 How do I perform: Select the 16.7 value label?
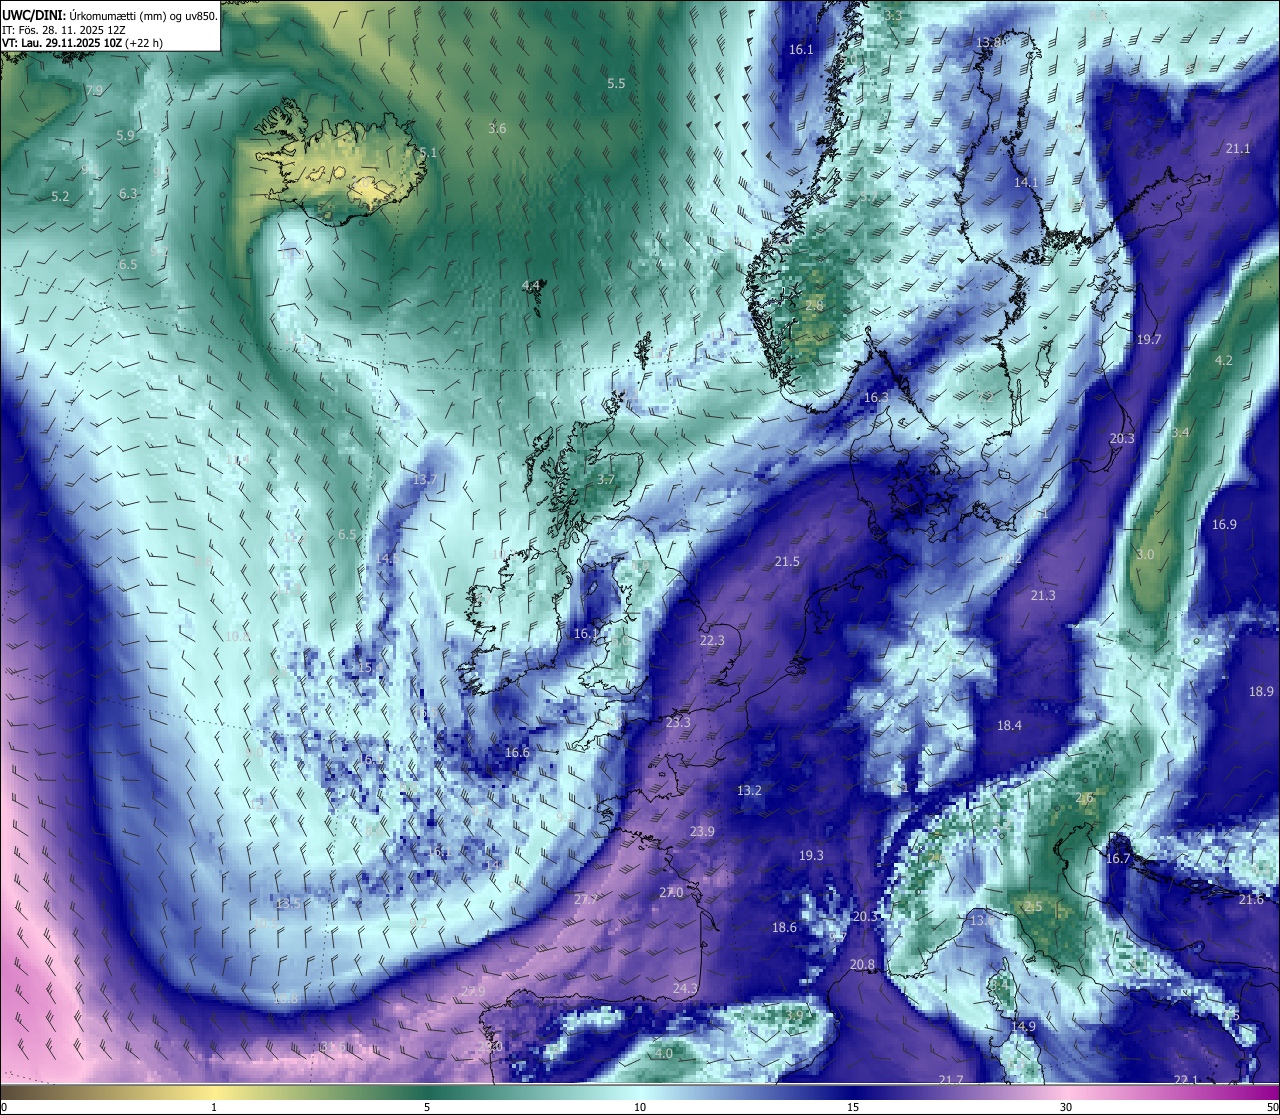pyautogui.click(x=1118, y=859)
